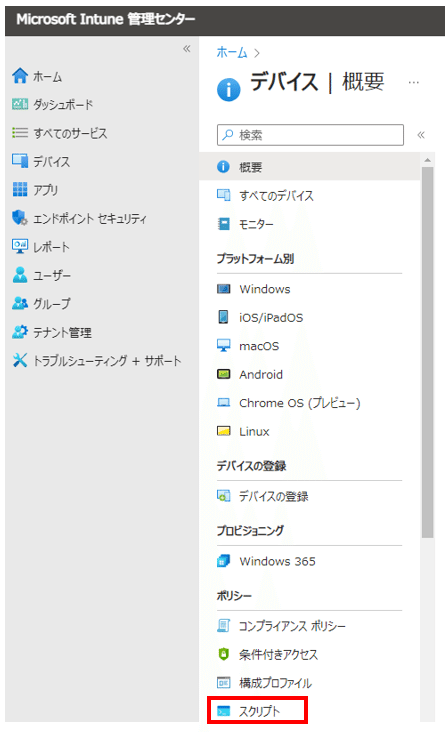Click the すべてのデバイス icon
447x732 pixels.
[224, 195]
